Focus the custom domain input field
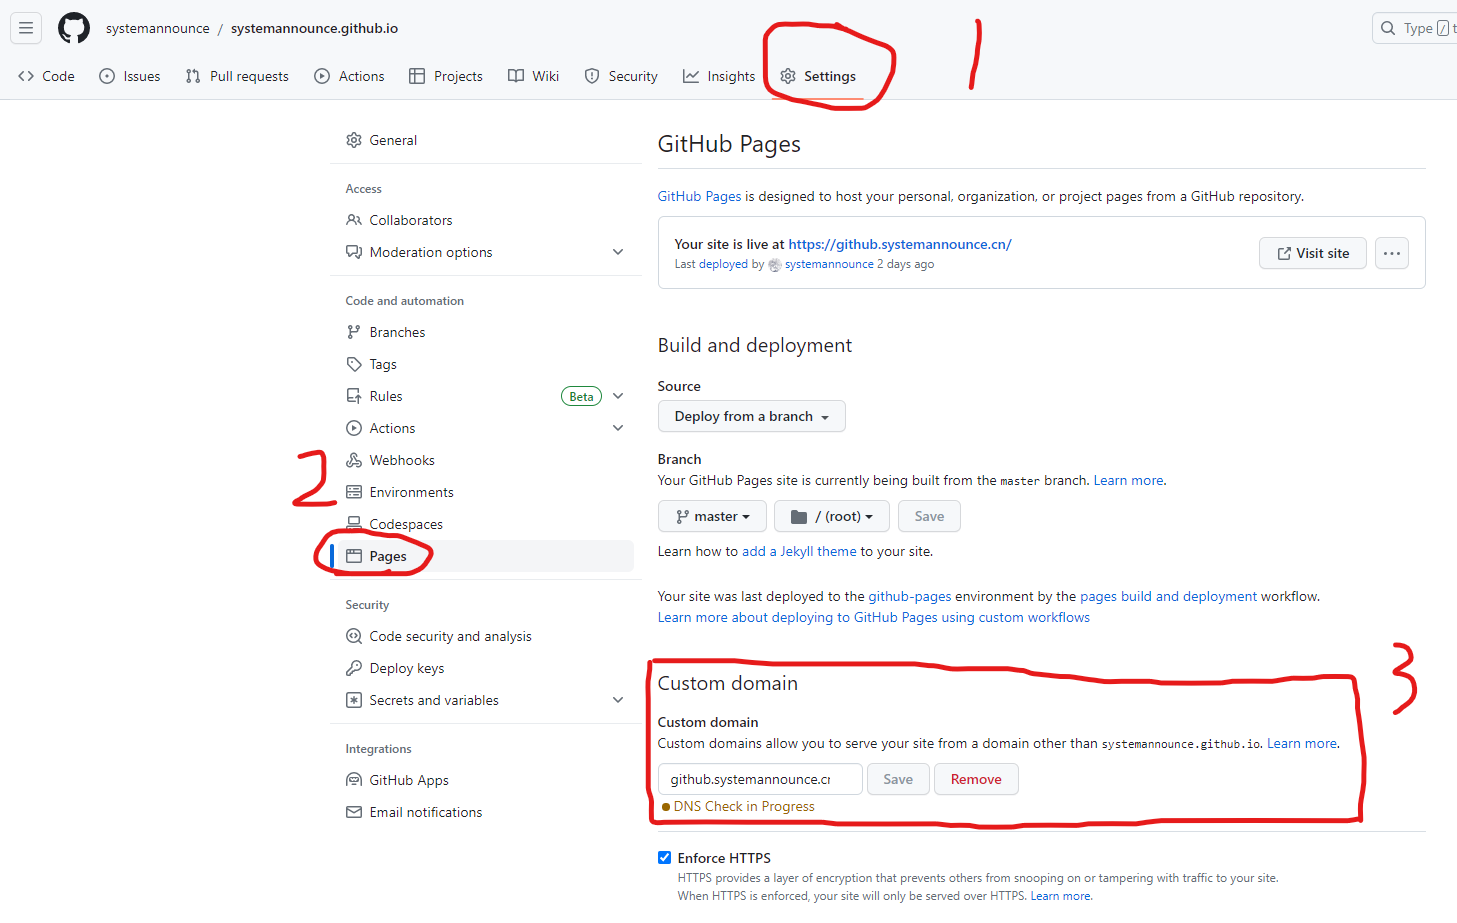Image resolution: width=1457 pixels, height=923 pixels. pos(760,779)
